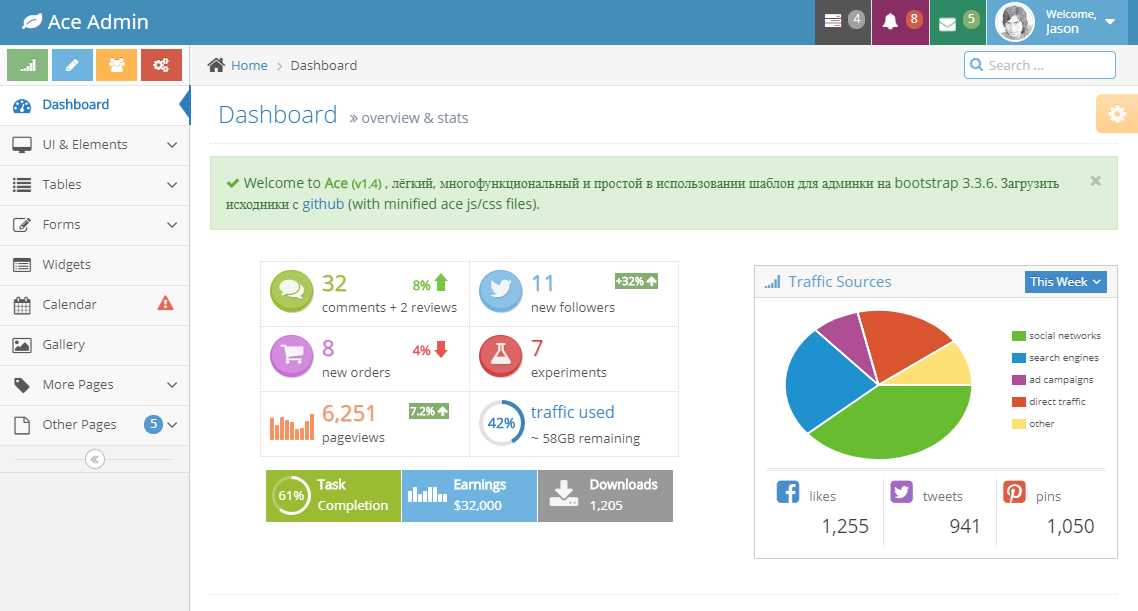Open Widgets in the sidebar

point(94,265)
